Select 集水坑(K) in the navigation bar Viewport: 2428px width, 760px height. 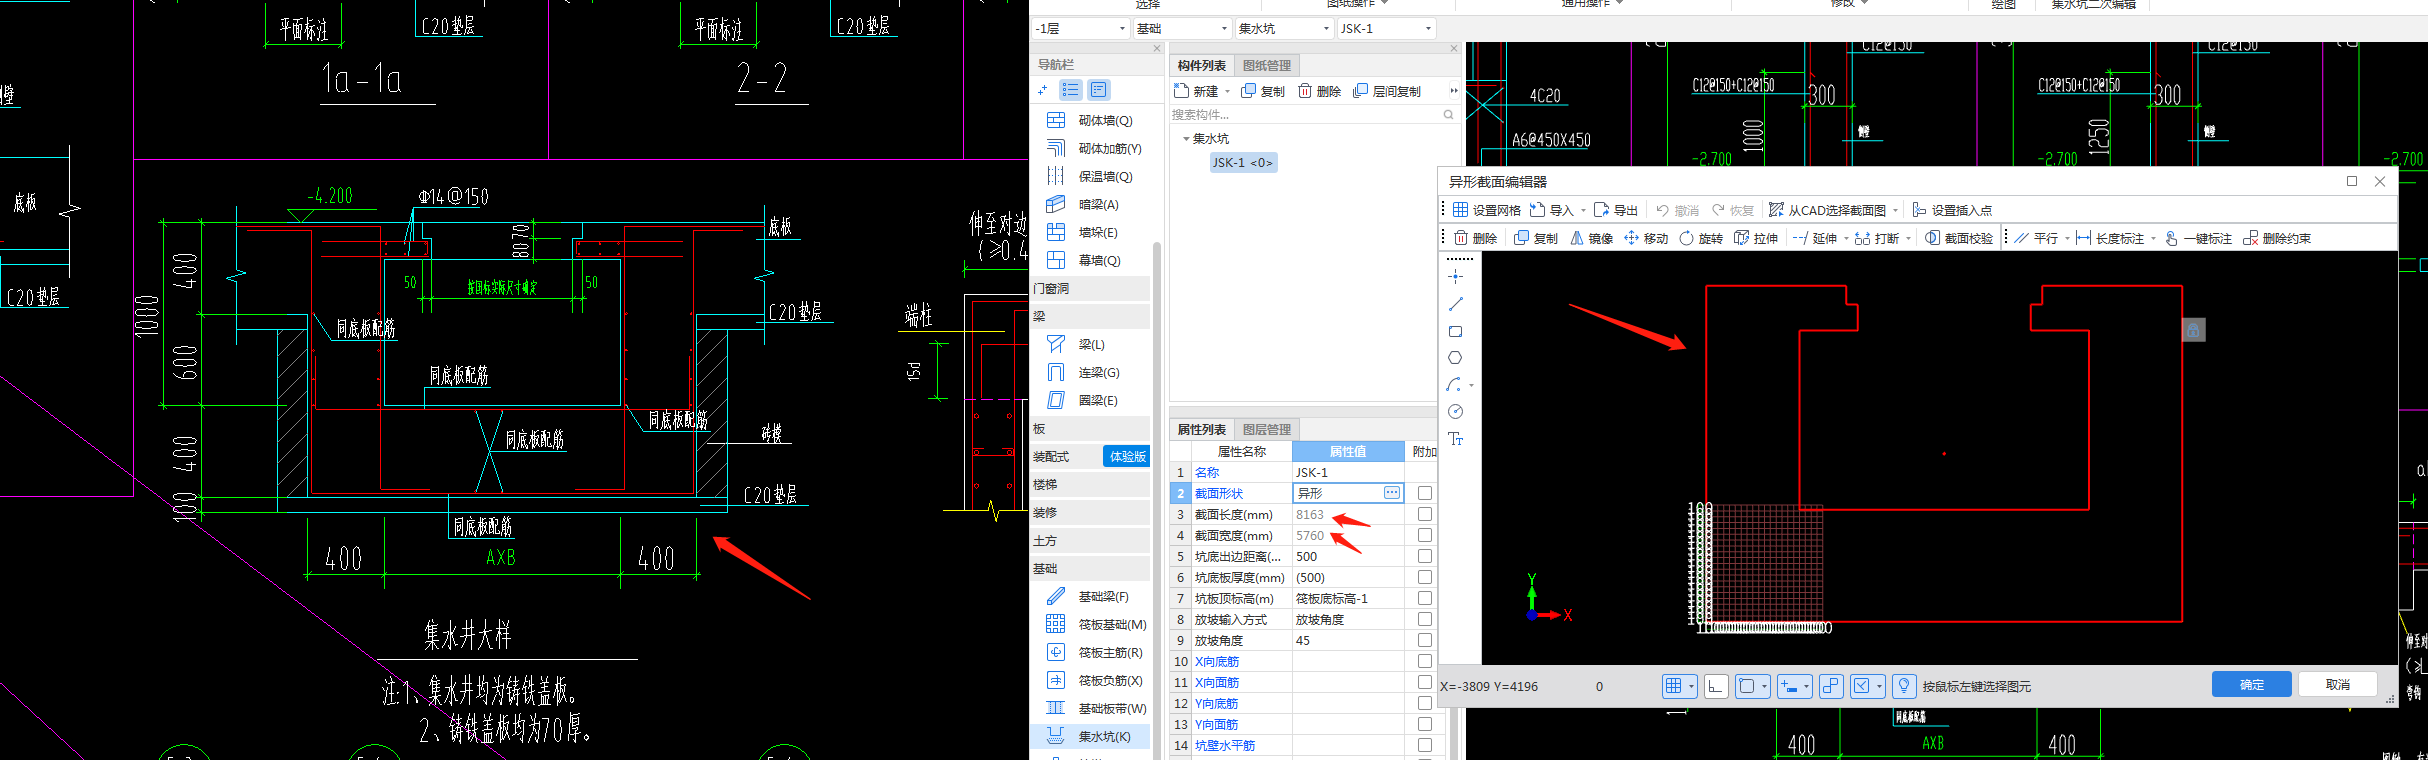(1089, 736)
